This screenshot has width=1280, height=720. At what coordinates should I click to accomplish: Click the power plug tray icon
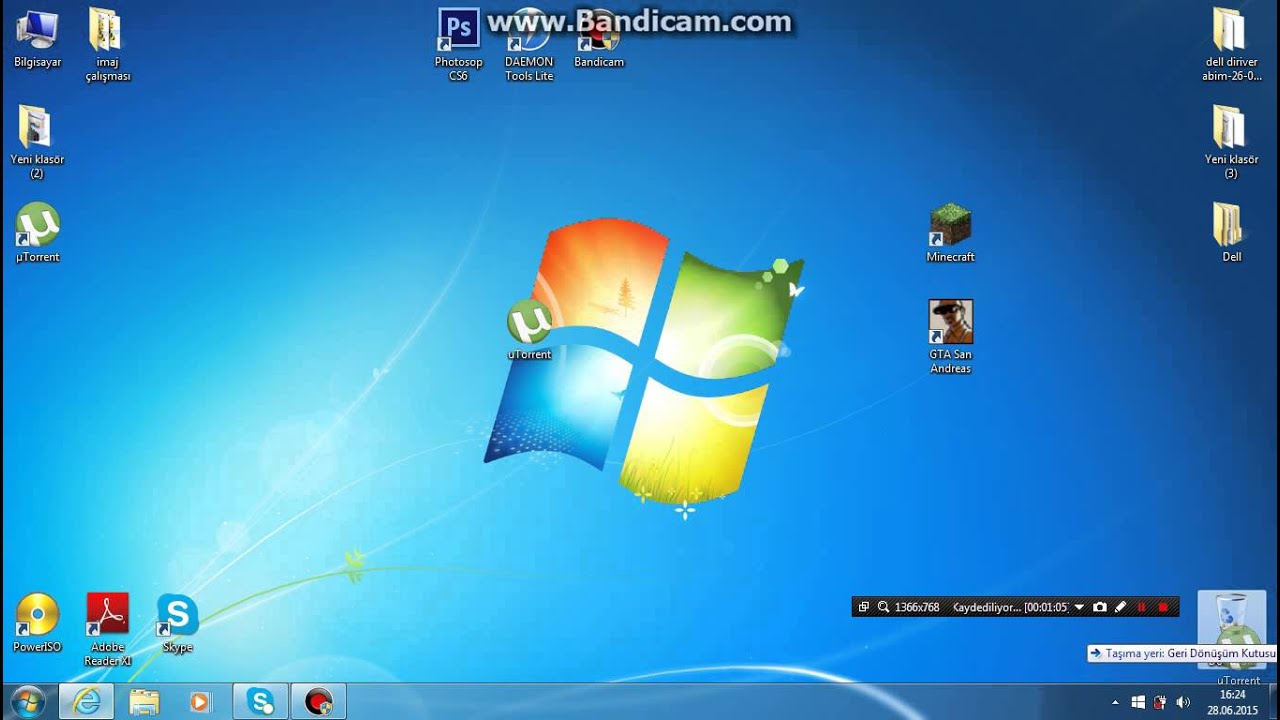coord(1160,702)
